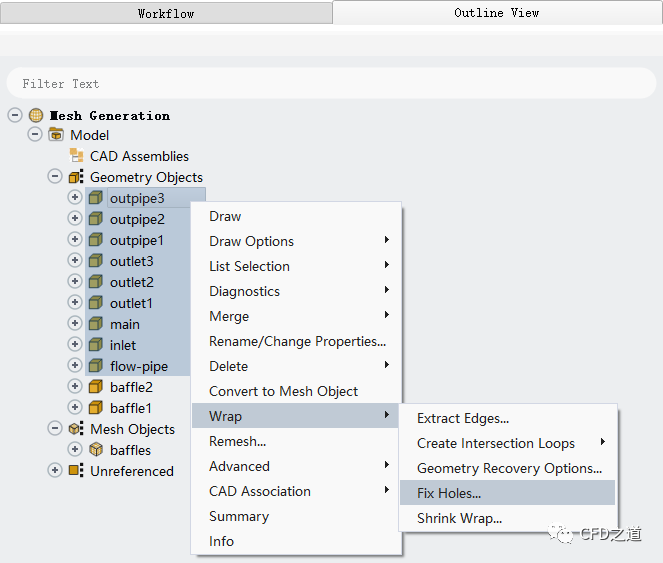Click the Filter Text input field
663x563 pixels.
click(x=330, y=84)
